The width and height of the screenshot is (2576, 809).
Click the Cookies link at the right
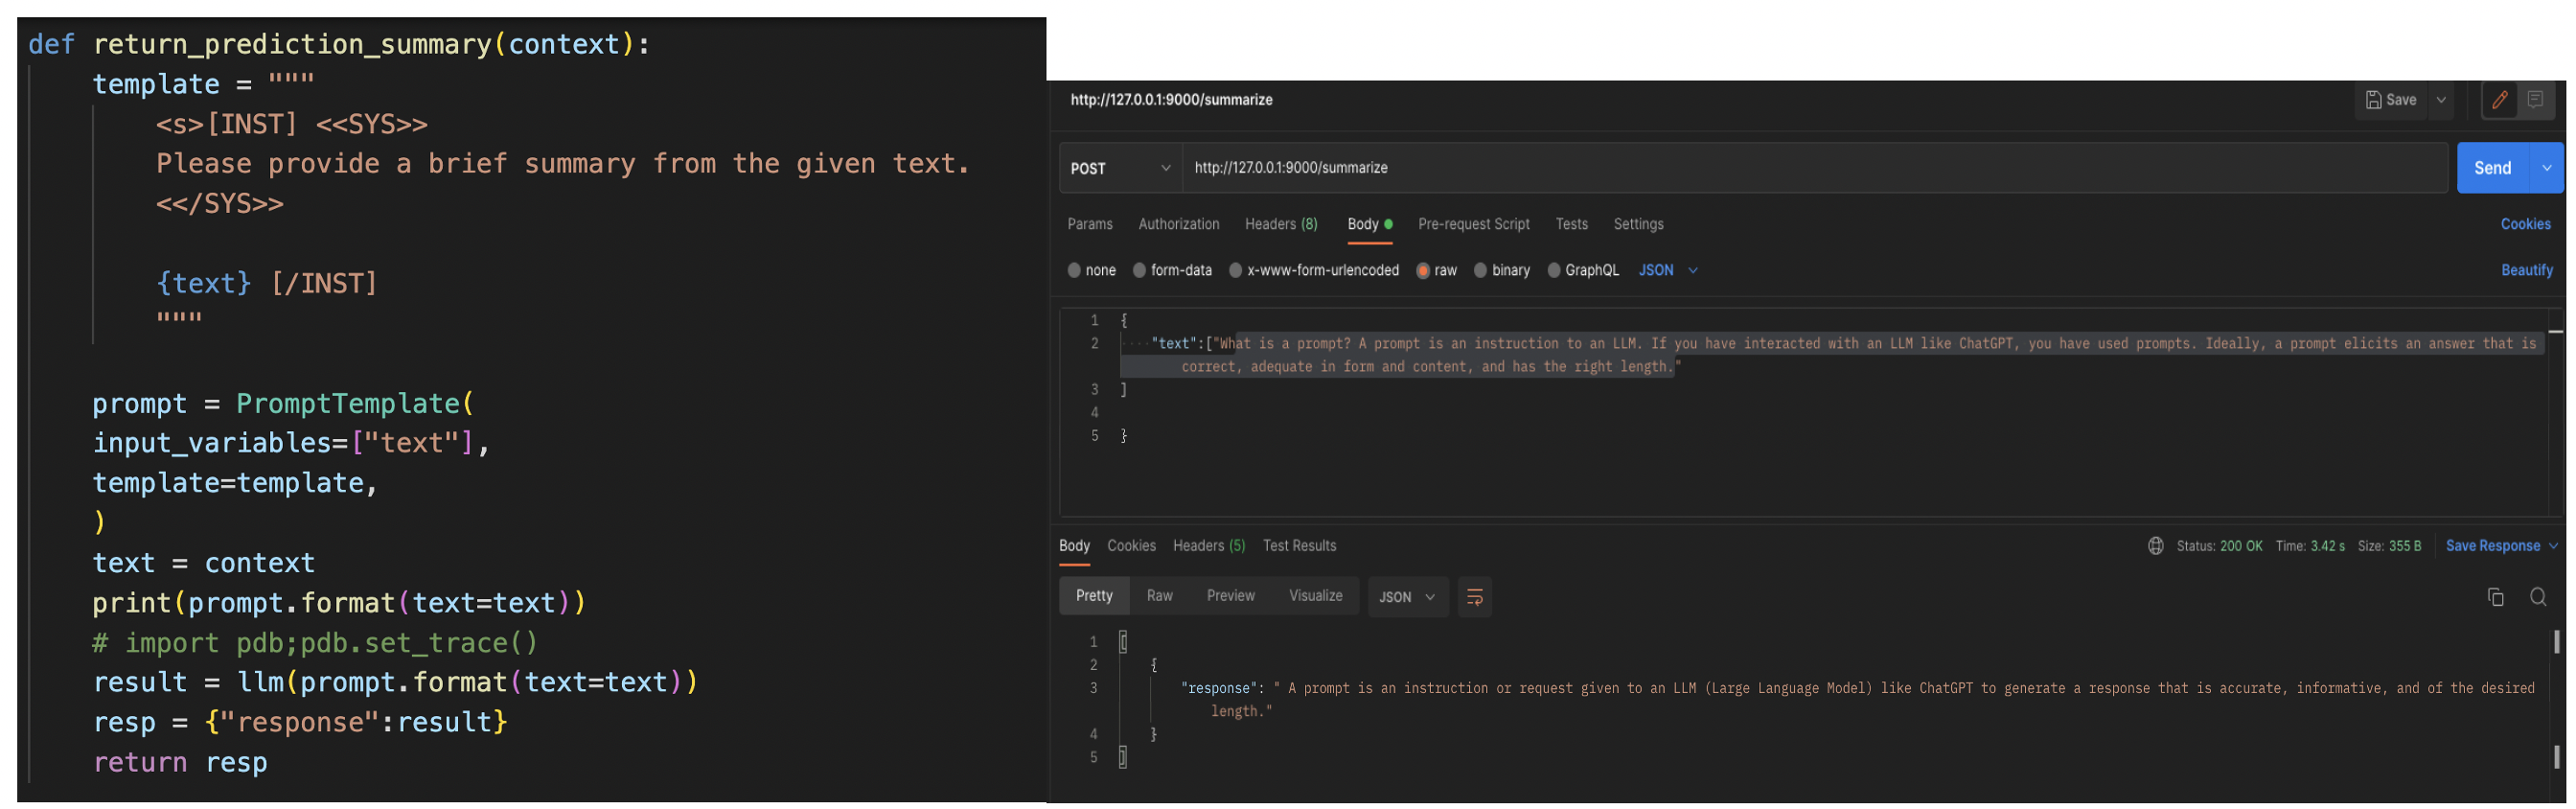[x=2525, y=224]
